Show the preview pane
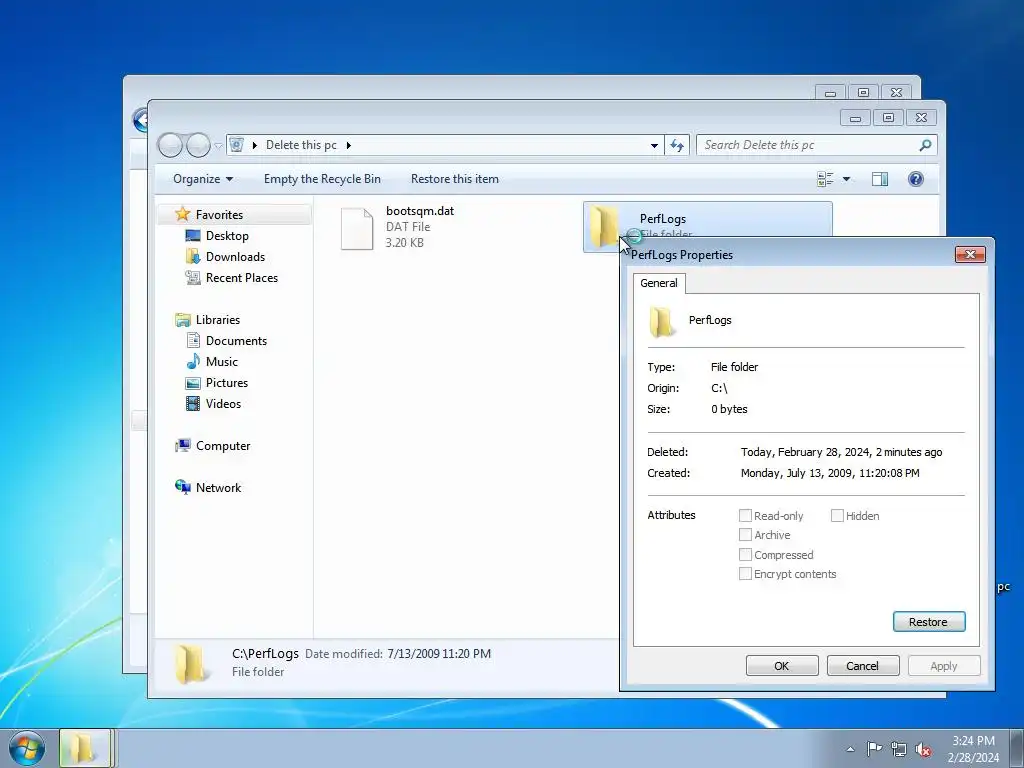 [880, 179]
